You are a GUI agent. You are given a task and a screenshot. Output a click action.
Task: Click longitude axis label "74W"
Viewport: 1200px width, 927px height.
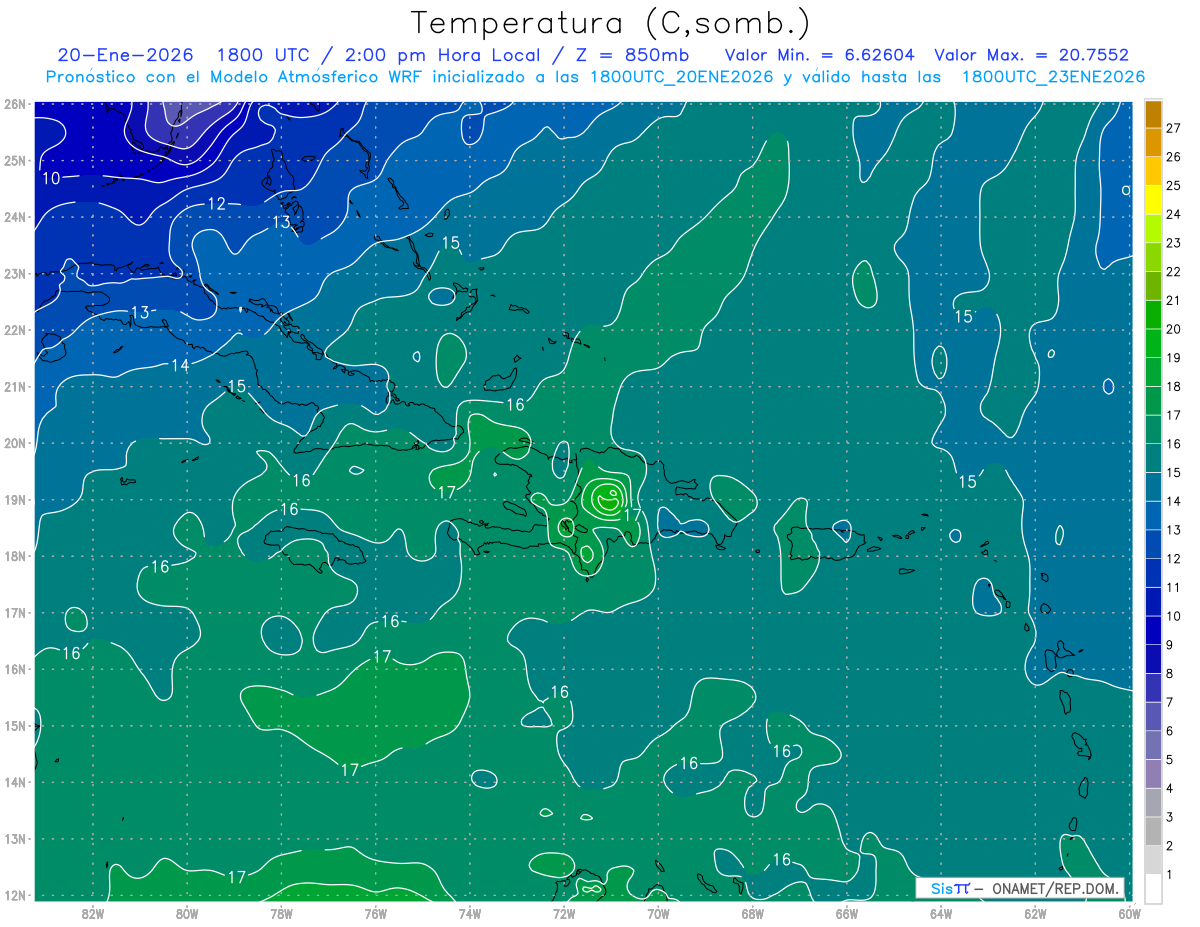coord(470,913)
